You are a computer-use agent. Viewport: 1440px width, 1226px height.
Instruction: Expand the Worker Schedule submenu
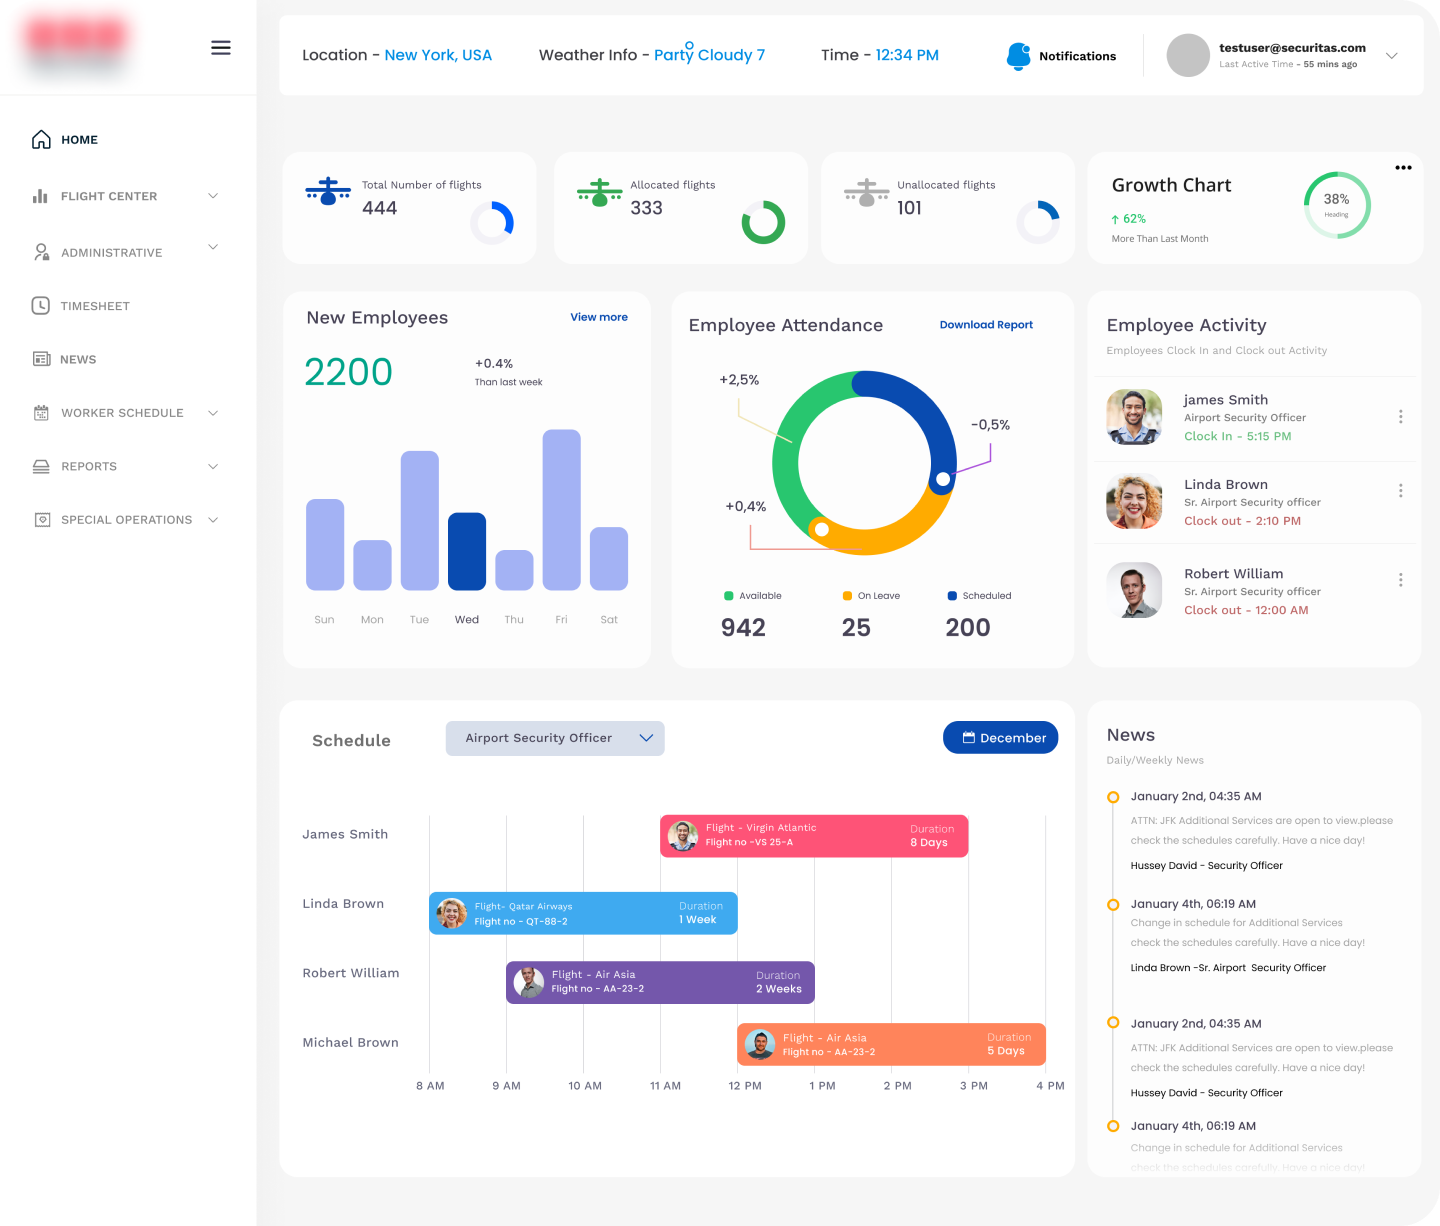[212, 413]
